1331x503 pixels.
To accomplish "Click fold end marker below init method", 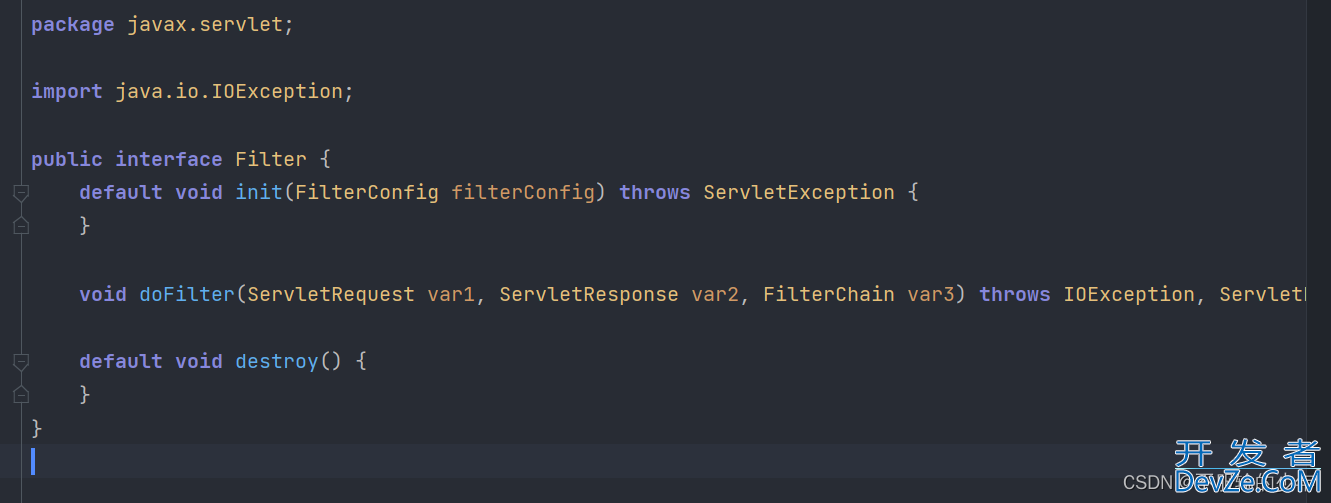I will point(20,227).
